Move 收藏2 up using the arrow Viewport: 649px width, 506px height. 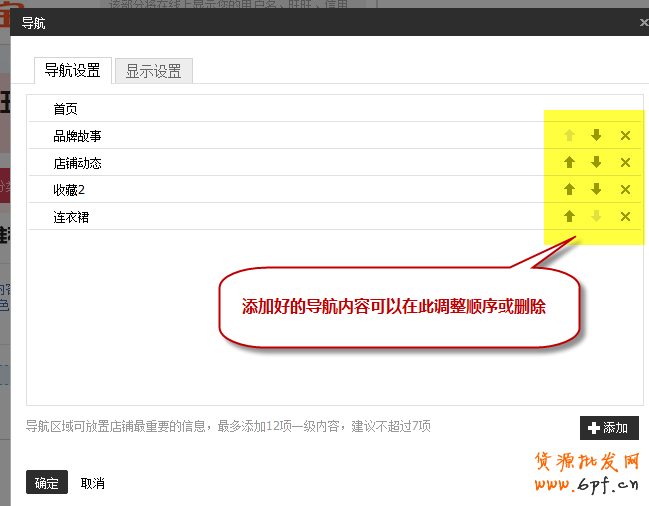[x=570, y=189]
